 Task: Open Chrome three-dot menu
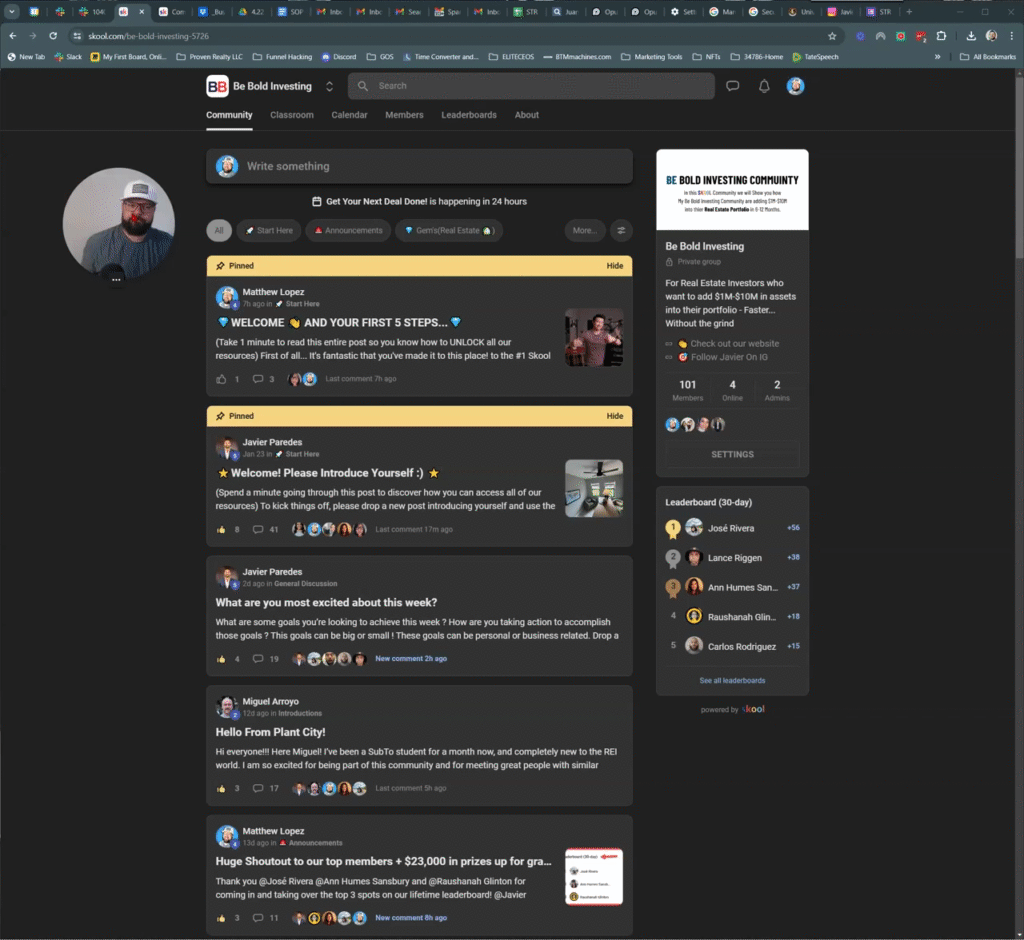1012,36
